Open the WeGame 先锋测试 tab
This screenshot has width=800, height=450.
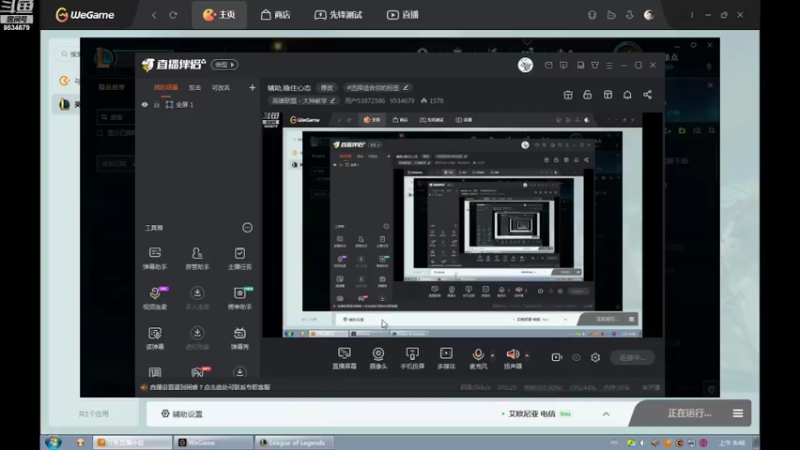pyautogui.click(x=338, y=15)
